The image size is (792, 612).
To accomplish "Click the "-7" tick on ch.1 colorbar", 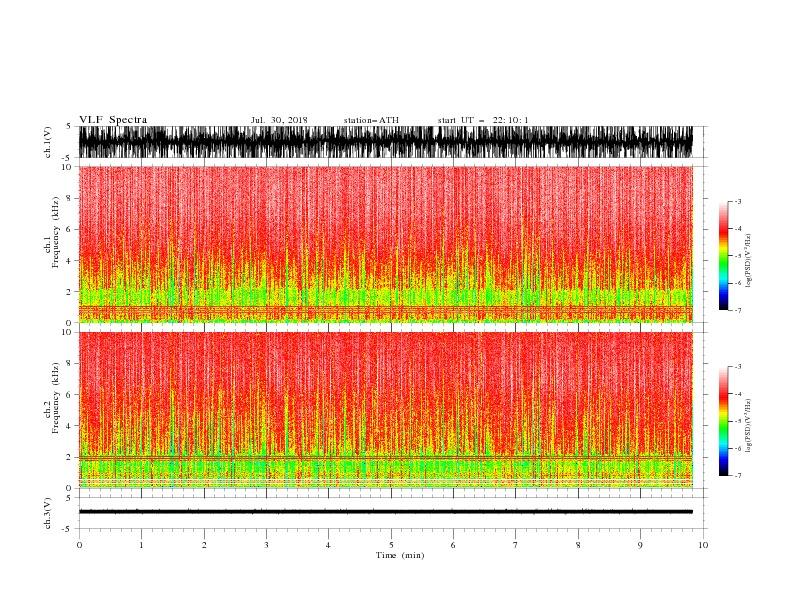I will [x=737, y=310].
